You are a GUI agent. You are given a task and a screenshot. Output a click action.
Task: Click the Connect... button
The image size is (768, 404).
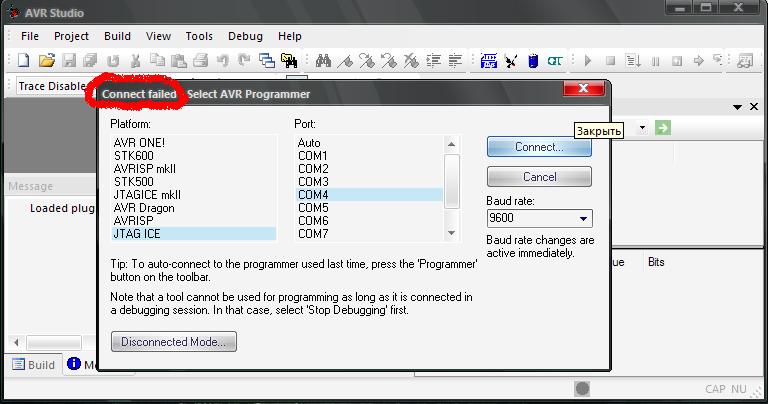(539, 147)
